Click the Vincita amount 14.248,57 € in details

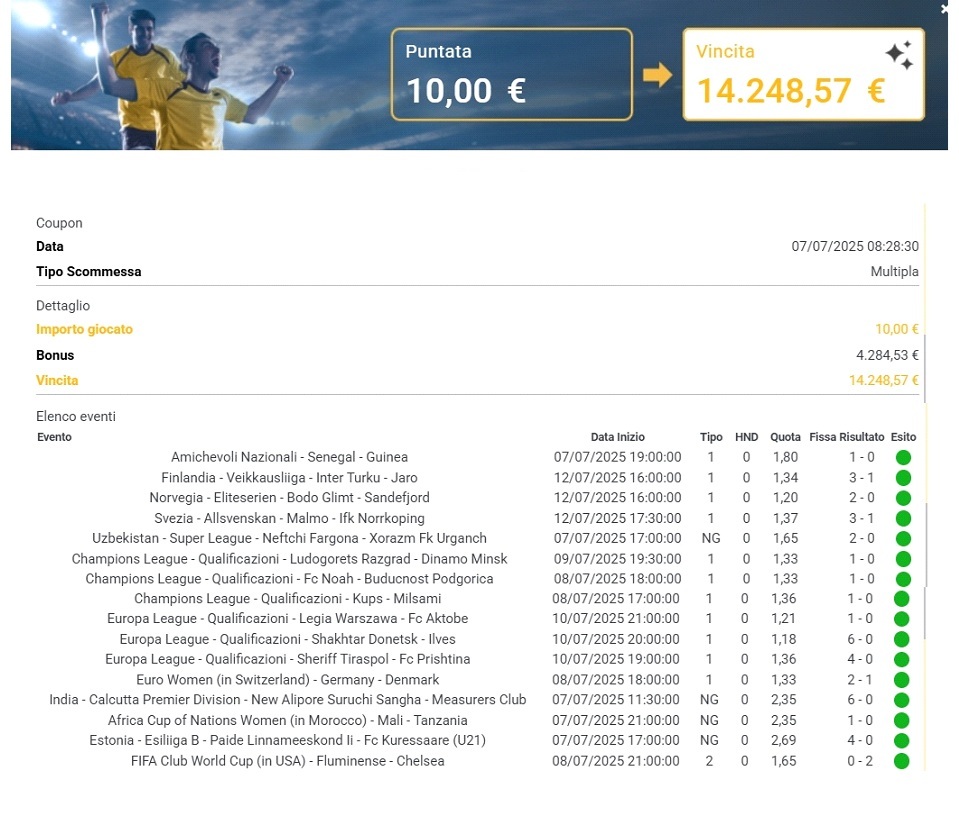pyautogui.click(x=883, y=380)
